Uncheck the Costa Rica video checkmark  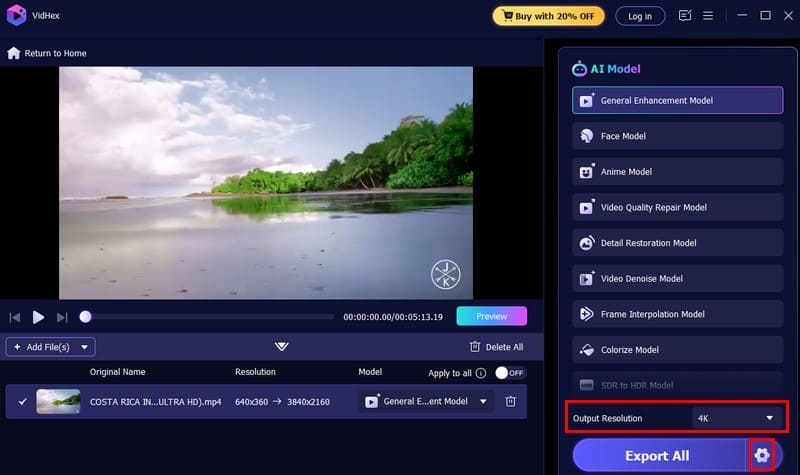22,402
